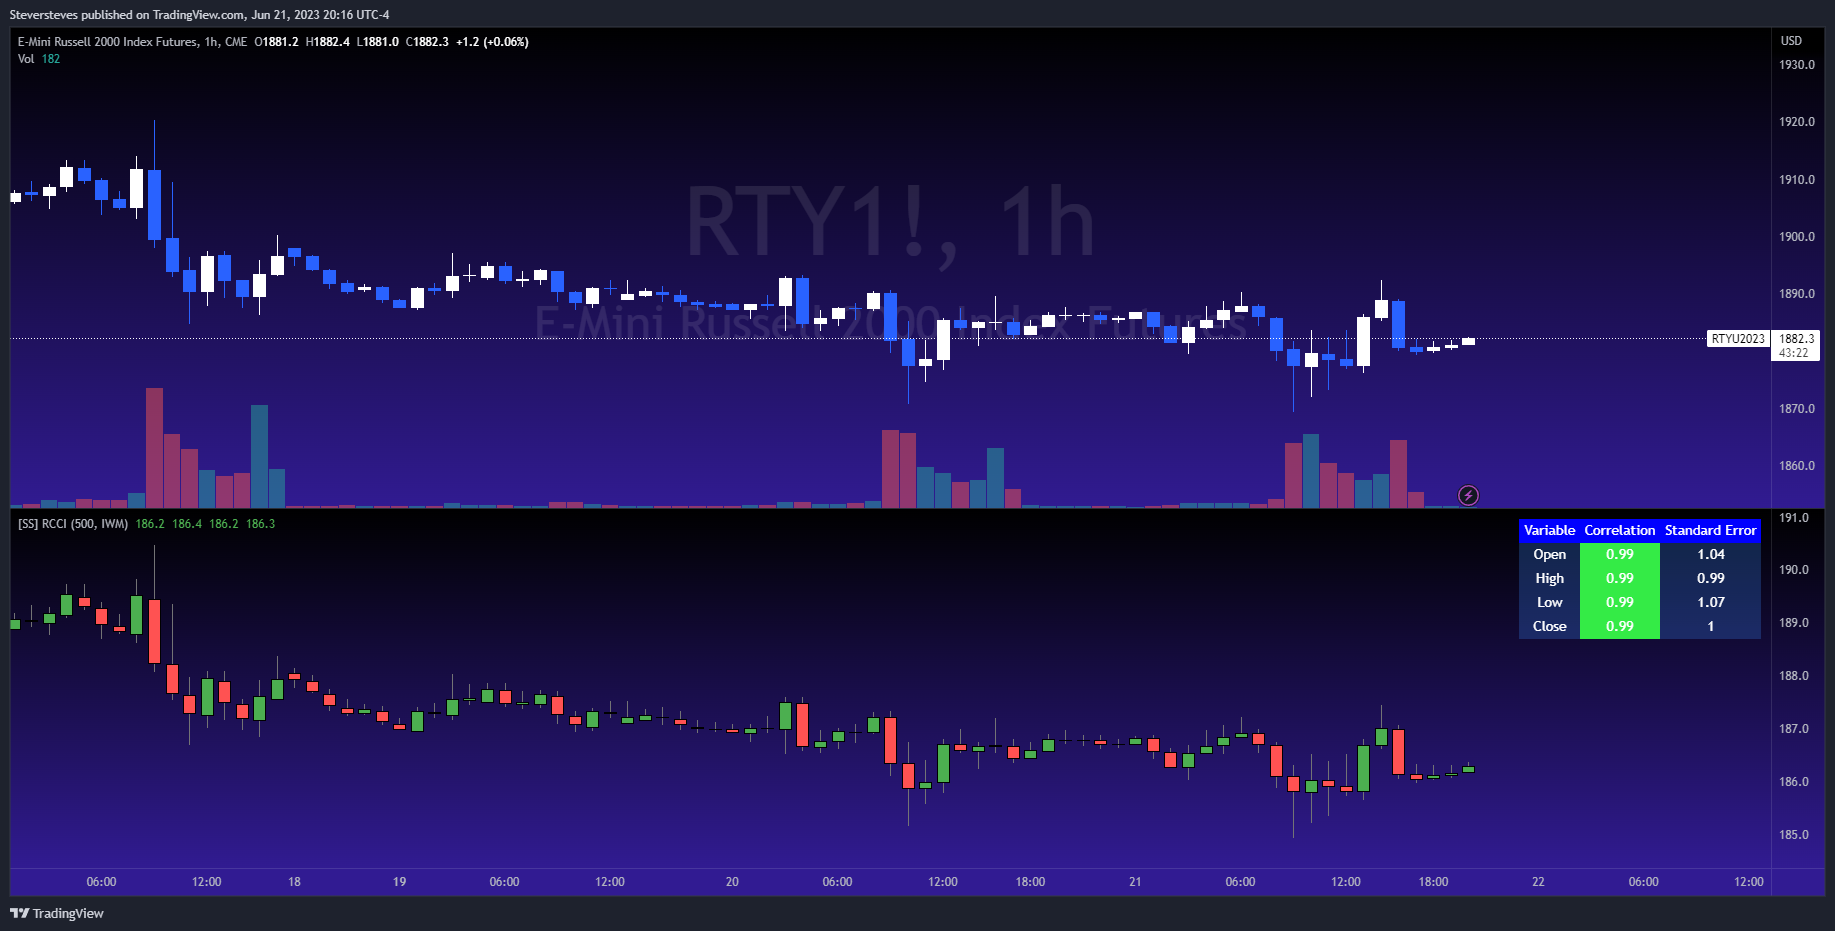The height and width of the screenshot is (931, 1835).
Task: Select the RTYU2023 symbol label
Action: [1738, 339]
